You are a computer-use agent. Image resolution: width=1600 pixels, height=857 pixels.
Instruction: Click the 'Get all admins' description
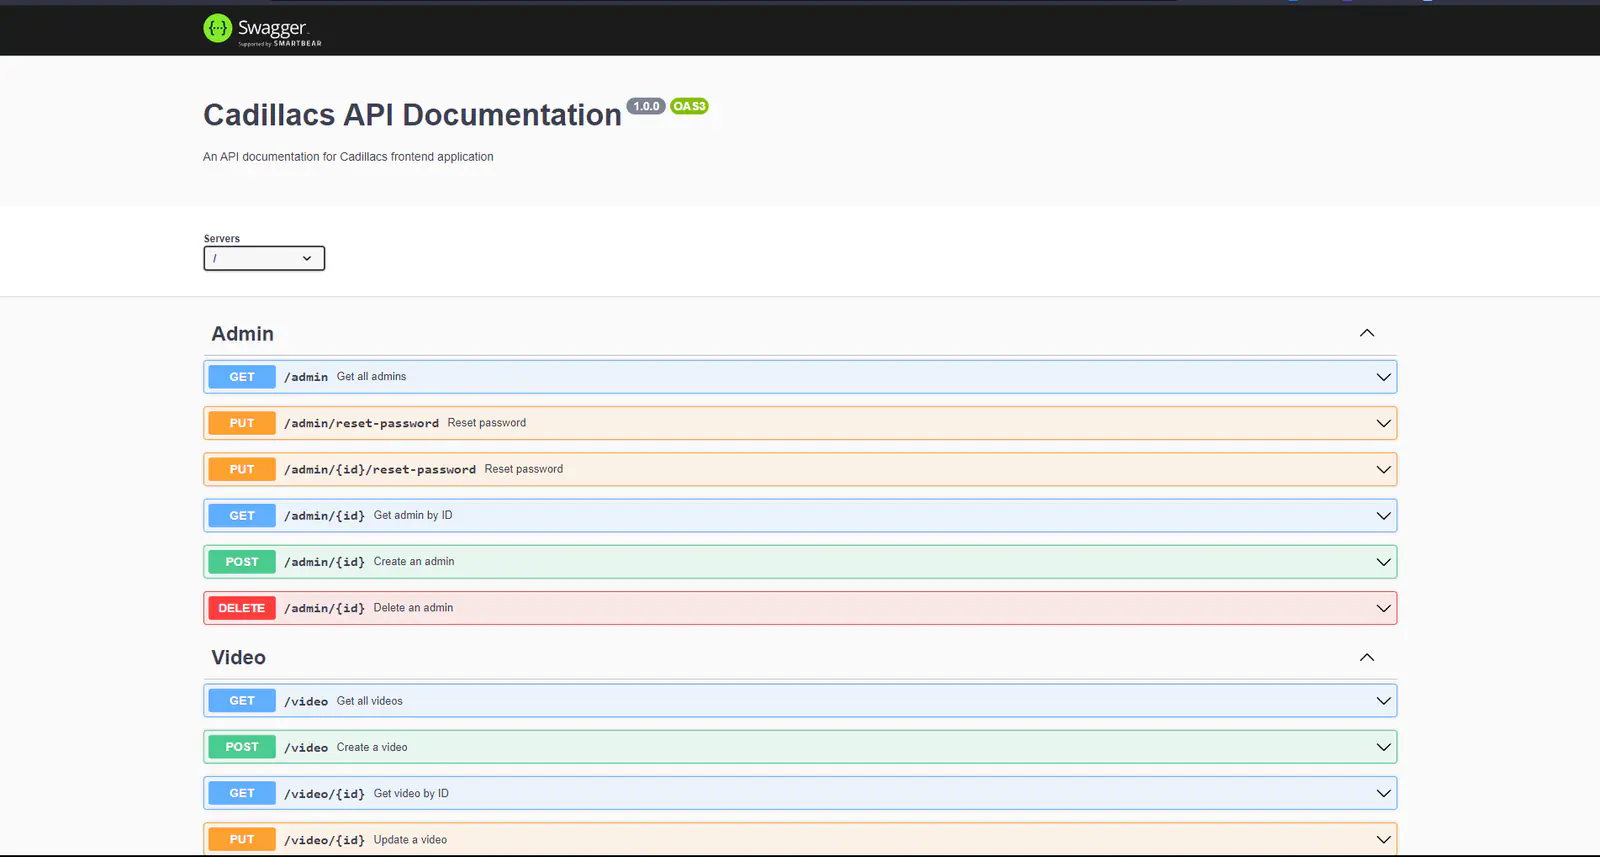[x=372, y=377]
